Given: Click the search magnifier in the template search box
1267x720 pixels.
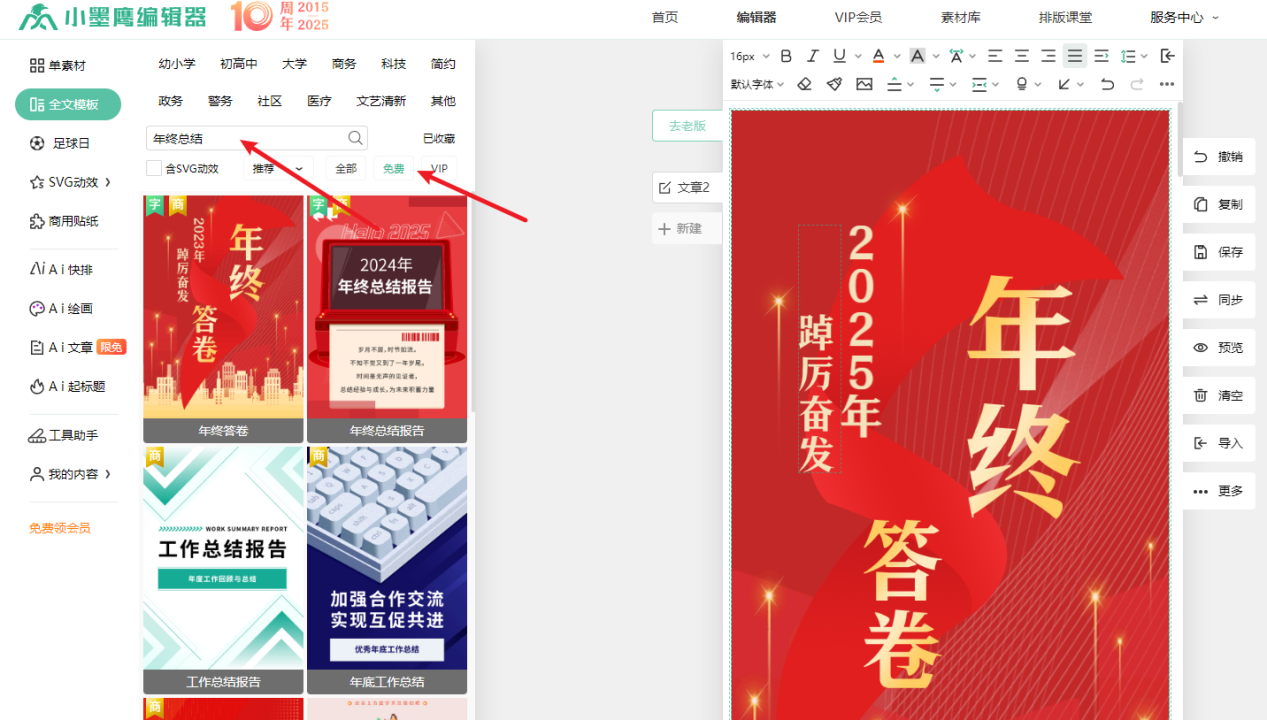Looking at the screenshot, I should (355, 138).
